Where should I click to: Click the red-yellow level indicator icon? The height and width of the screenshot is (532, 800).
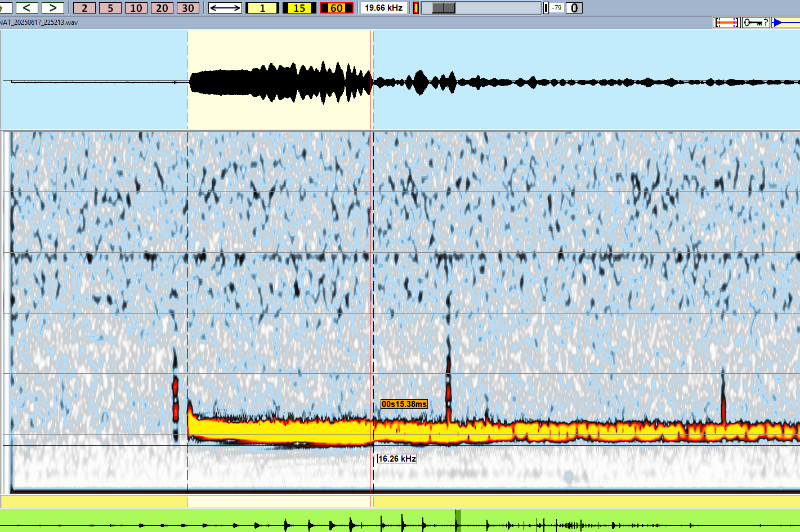point(416,8)
